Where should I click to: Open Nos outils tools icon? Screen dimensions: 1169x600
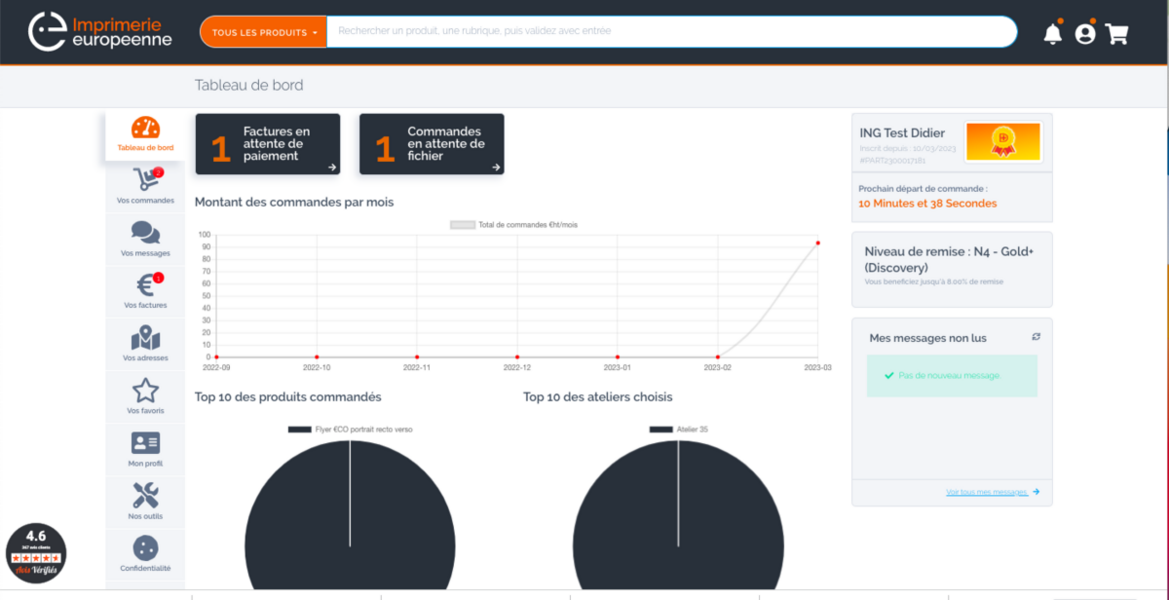[145, 495]
